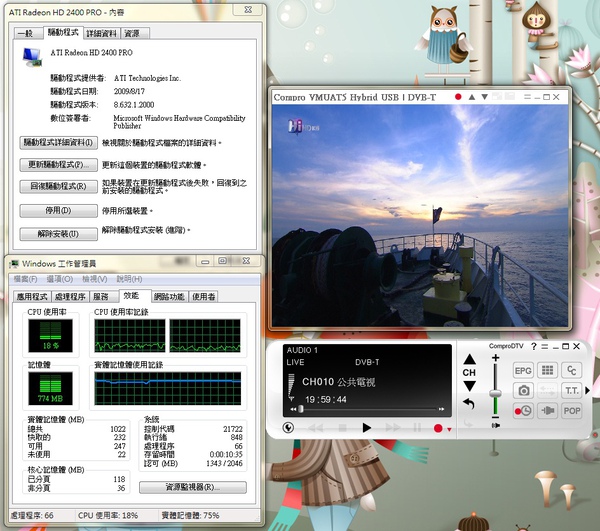Open 檢視(V) menu in Task Manager
This screenshot has height=531, width=600.
pyautogui.click(x=95, y=279)
